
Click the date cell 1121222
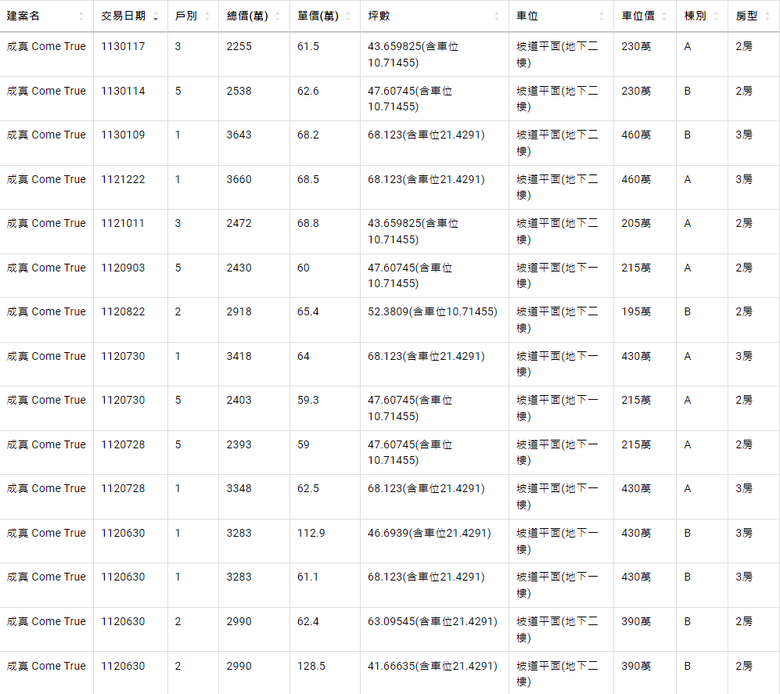pos(123,180)
